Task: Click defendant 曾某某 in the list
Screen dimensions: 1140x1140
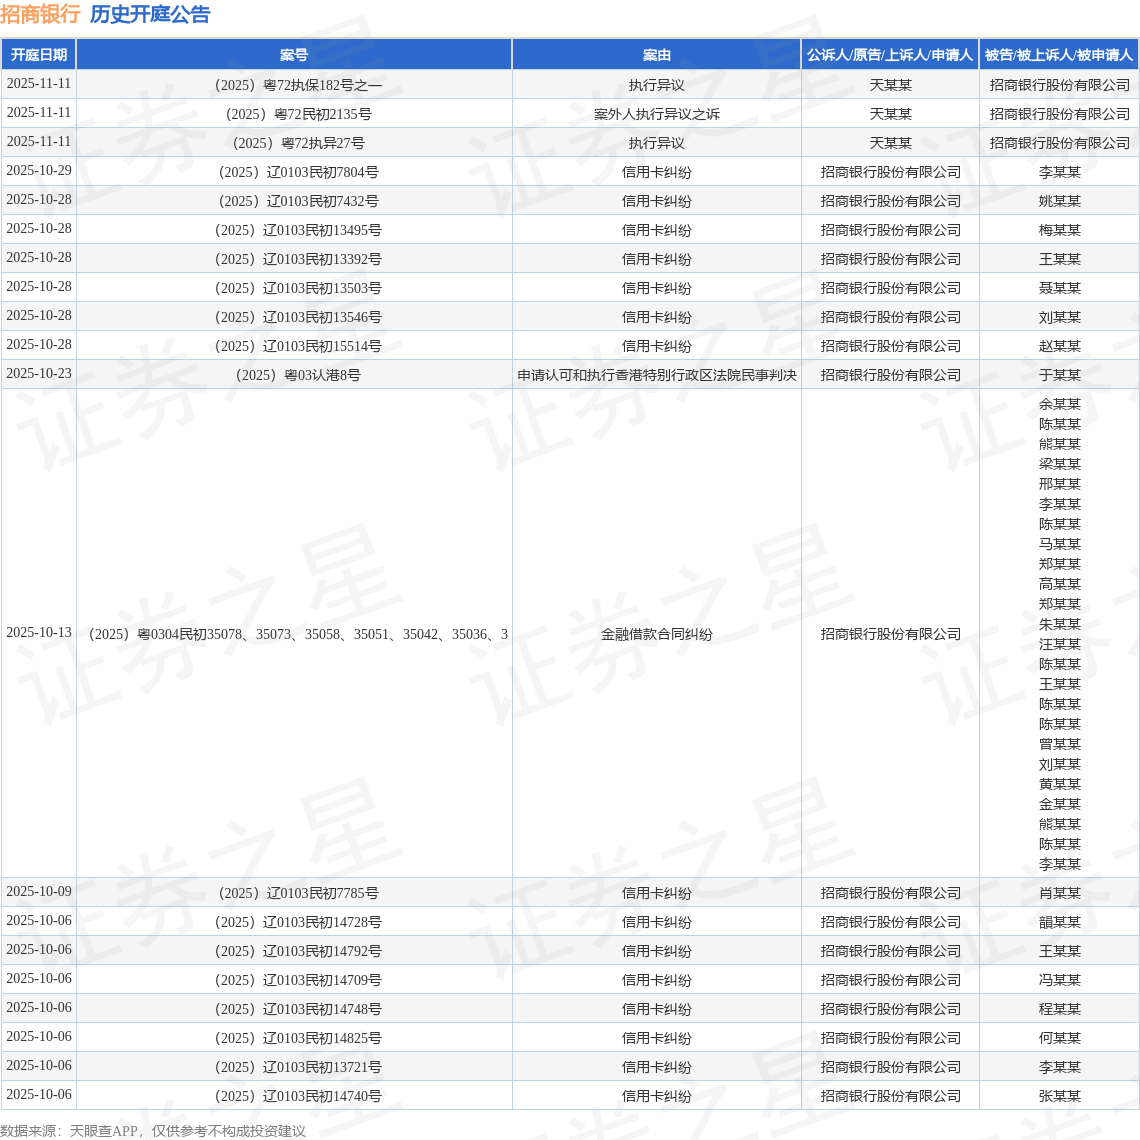Action: pos(1059,744)
